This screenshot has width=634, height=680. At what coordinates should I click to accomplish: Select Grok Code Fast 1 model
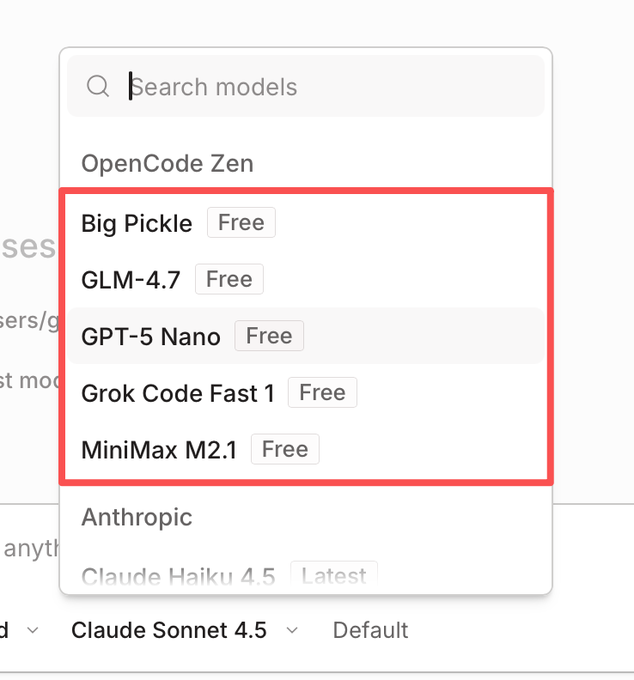click(x=177, y=393)
